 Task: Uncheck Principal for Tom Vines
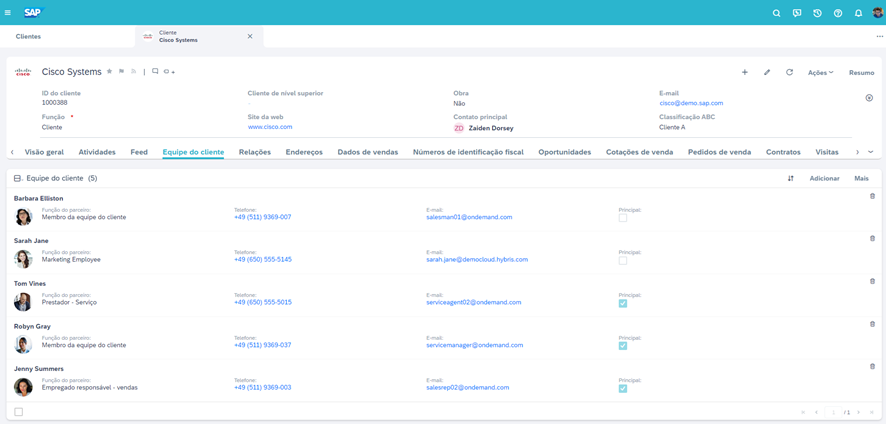[623, 303]
